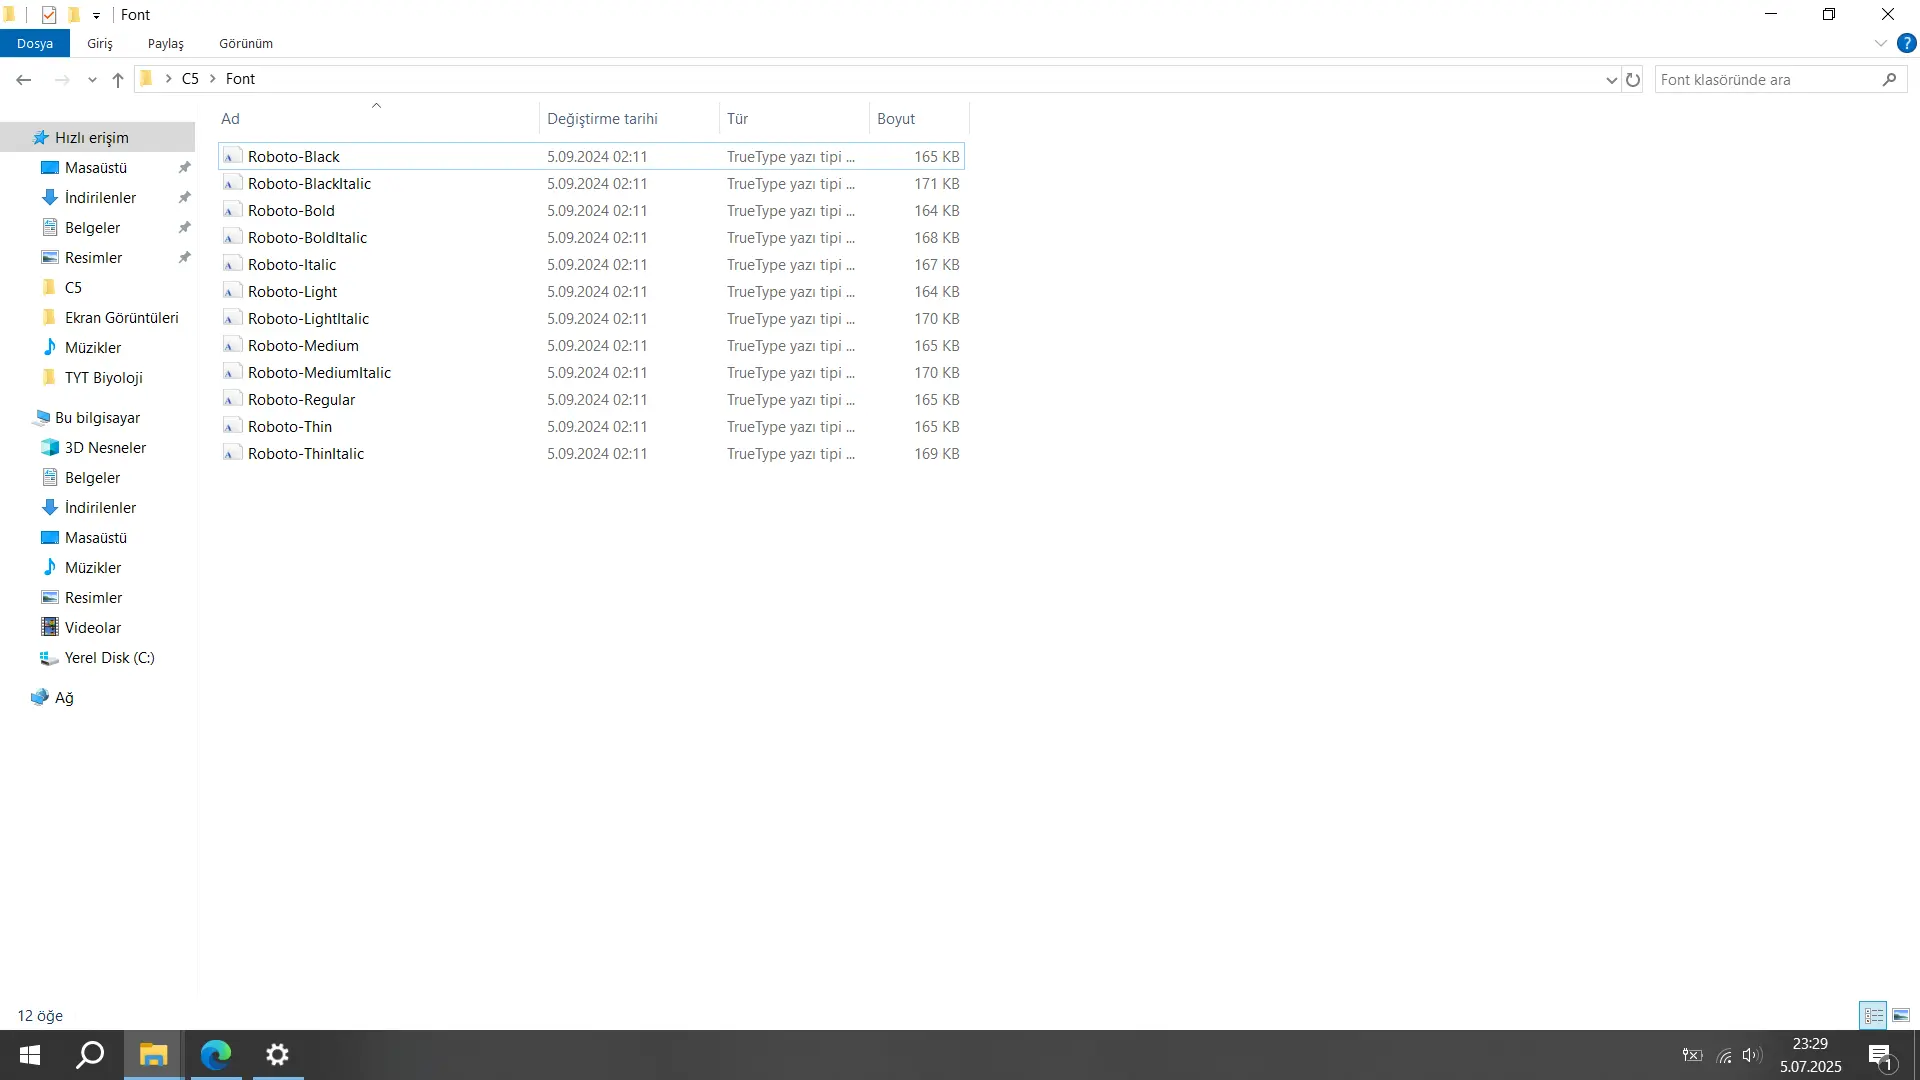Expand the address bar history dropdown

click(x=1611, y=80)
